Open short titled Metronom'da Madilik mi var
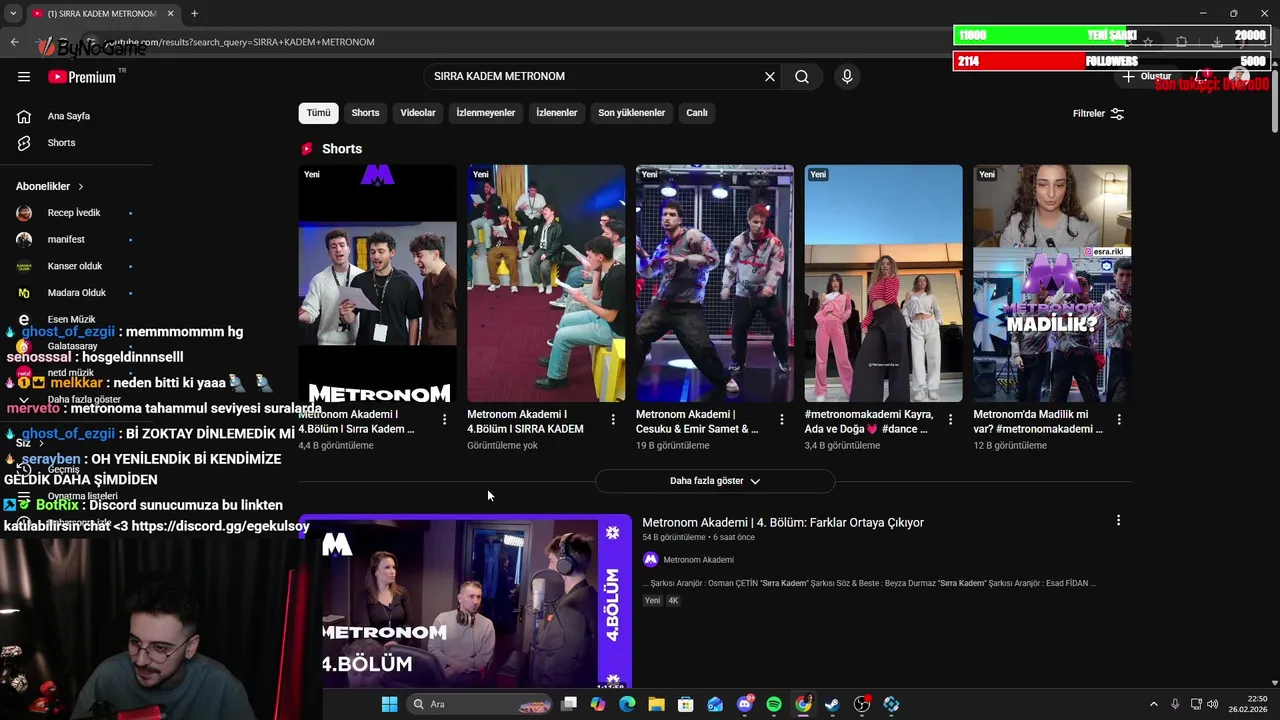Image resolution: width=1280 pixels, height=720 pixels. [1039, 421]
